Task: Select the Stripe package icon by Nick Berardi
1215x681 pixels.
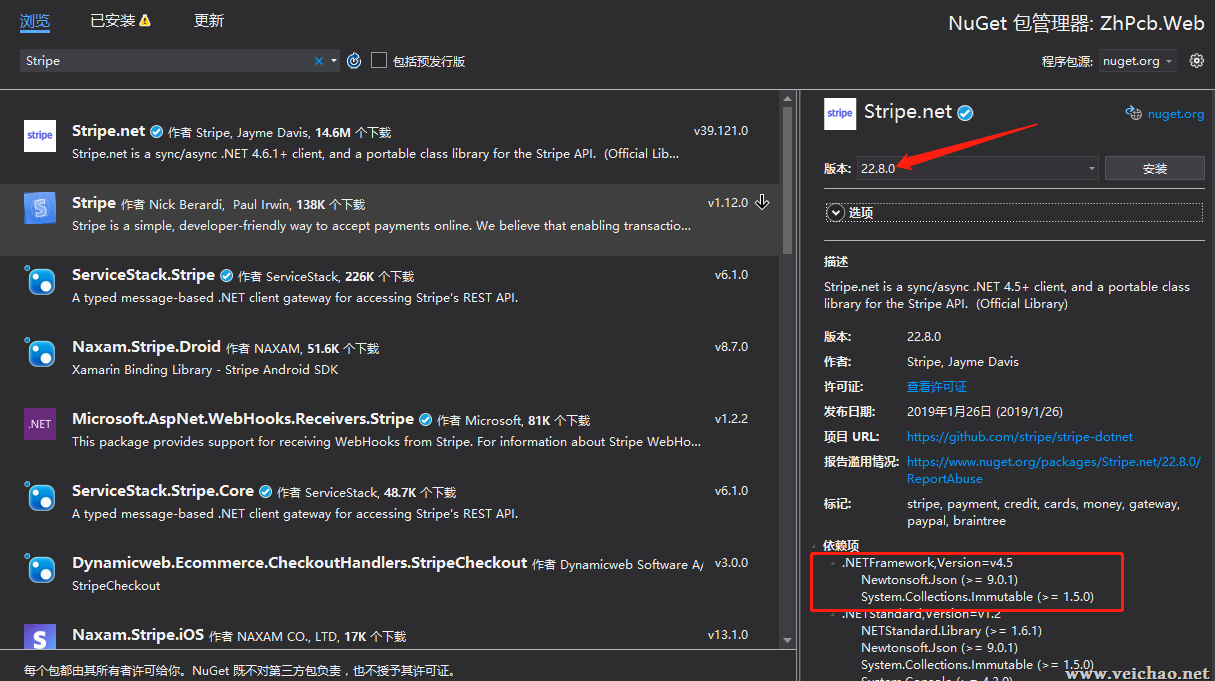Action: coord(40,208)
